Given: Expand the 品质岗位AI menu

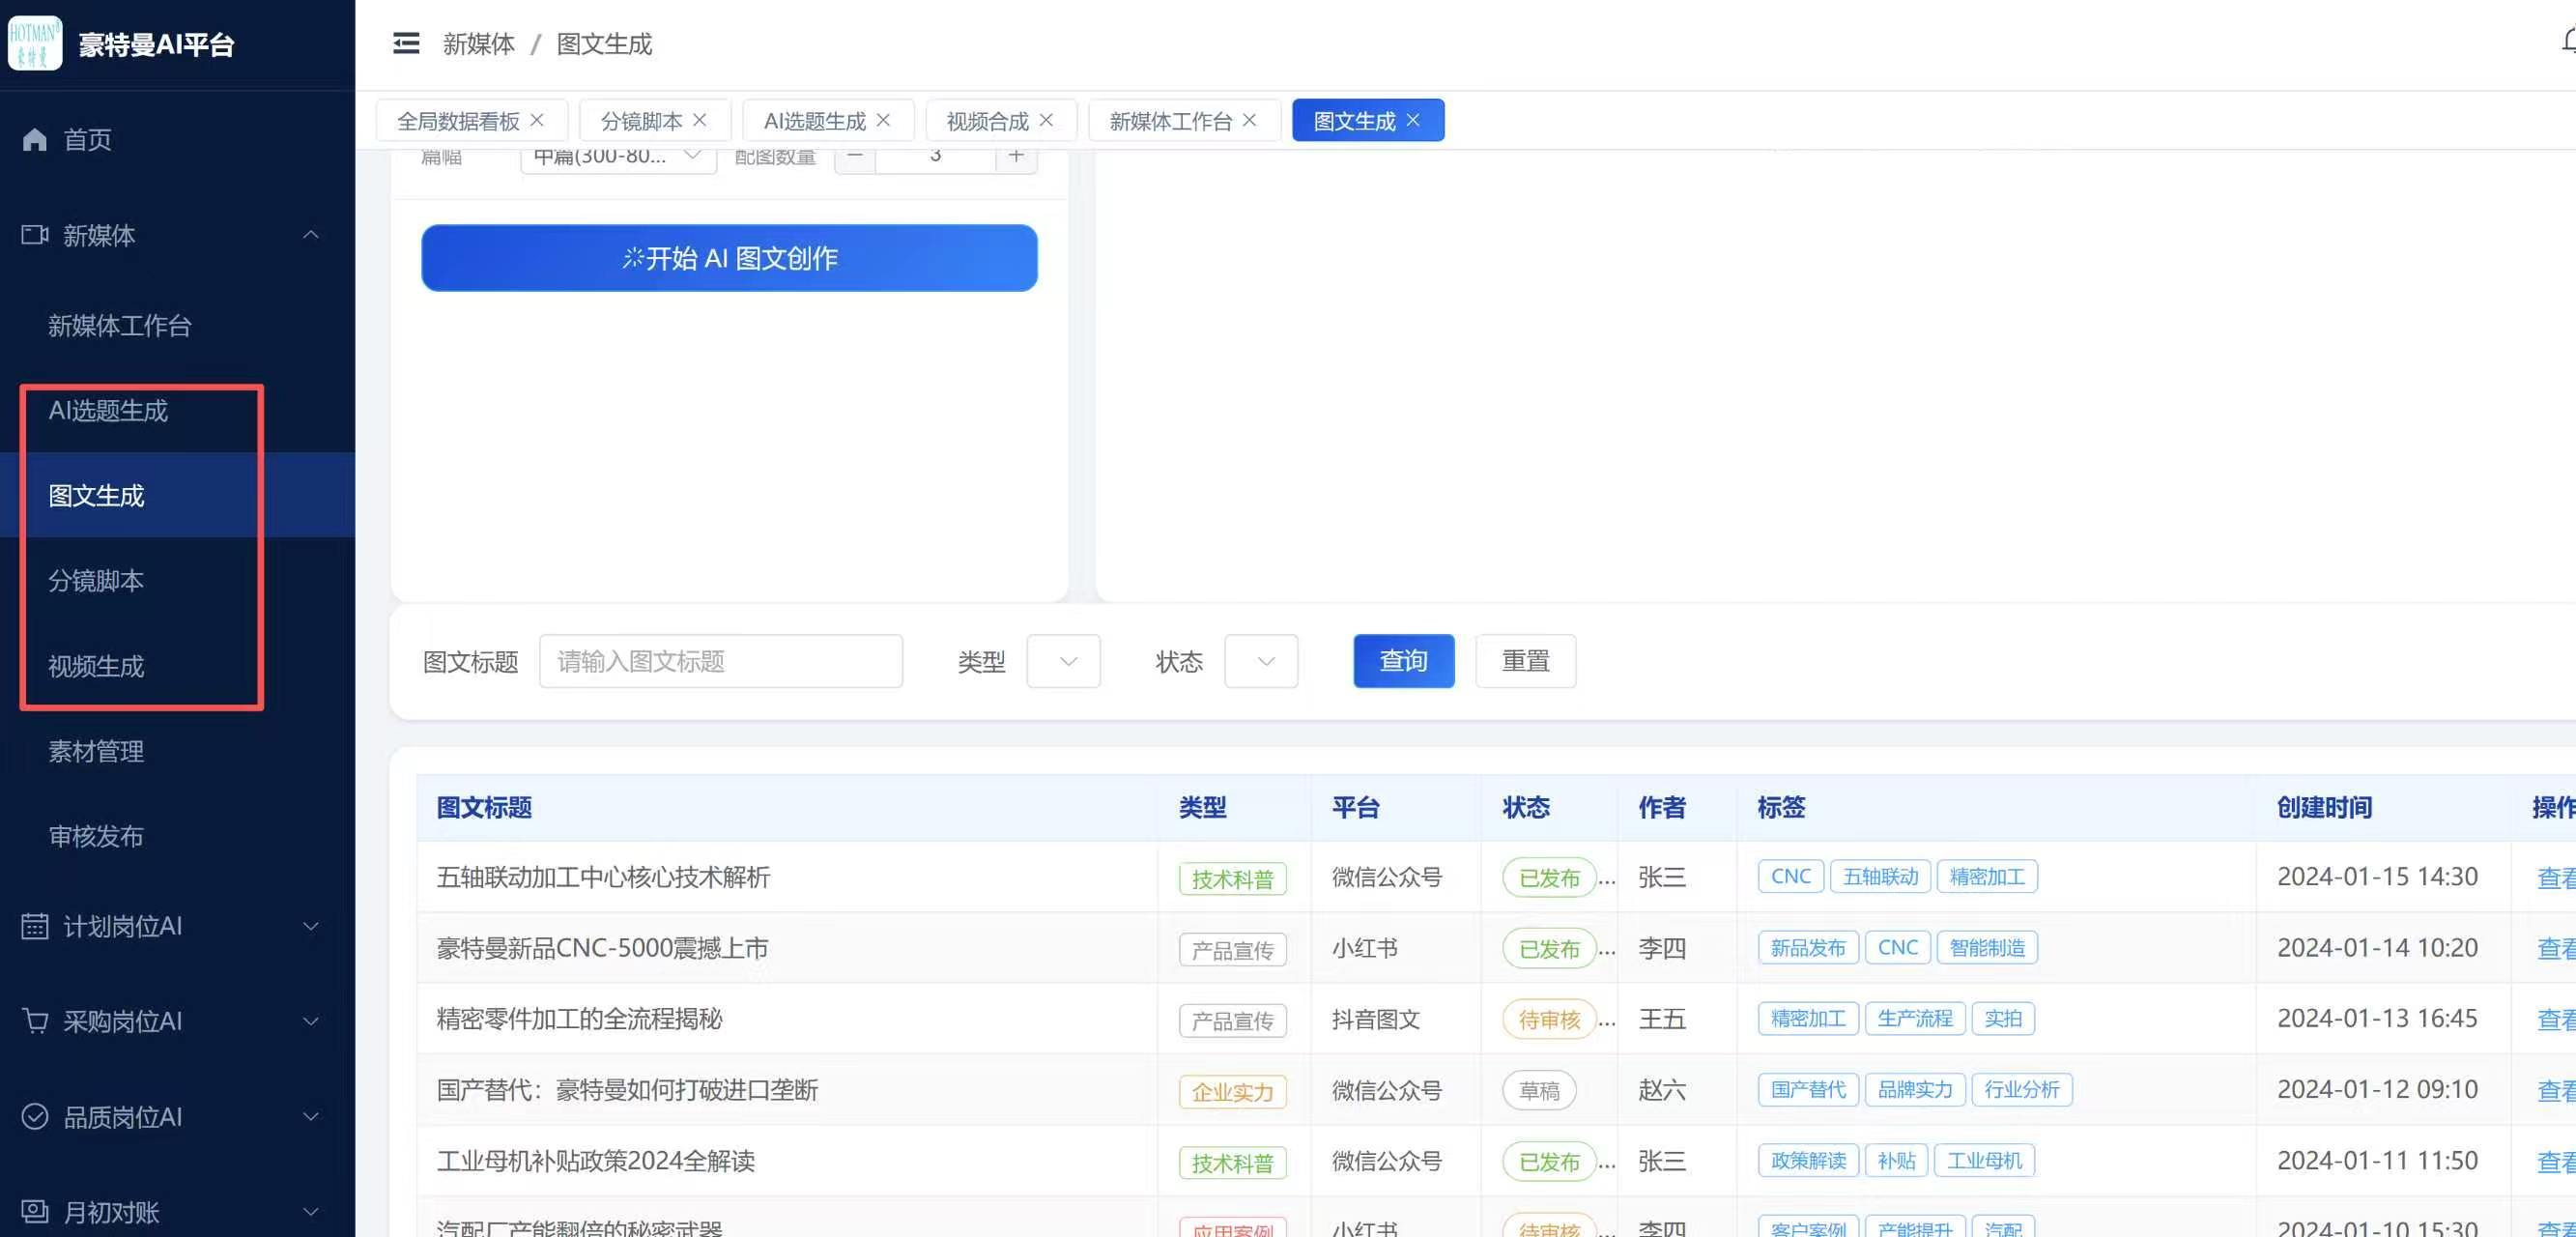Looking at the screenshot, I should [x=177, y=1116].
